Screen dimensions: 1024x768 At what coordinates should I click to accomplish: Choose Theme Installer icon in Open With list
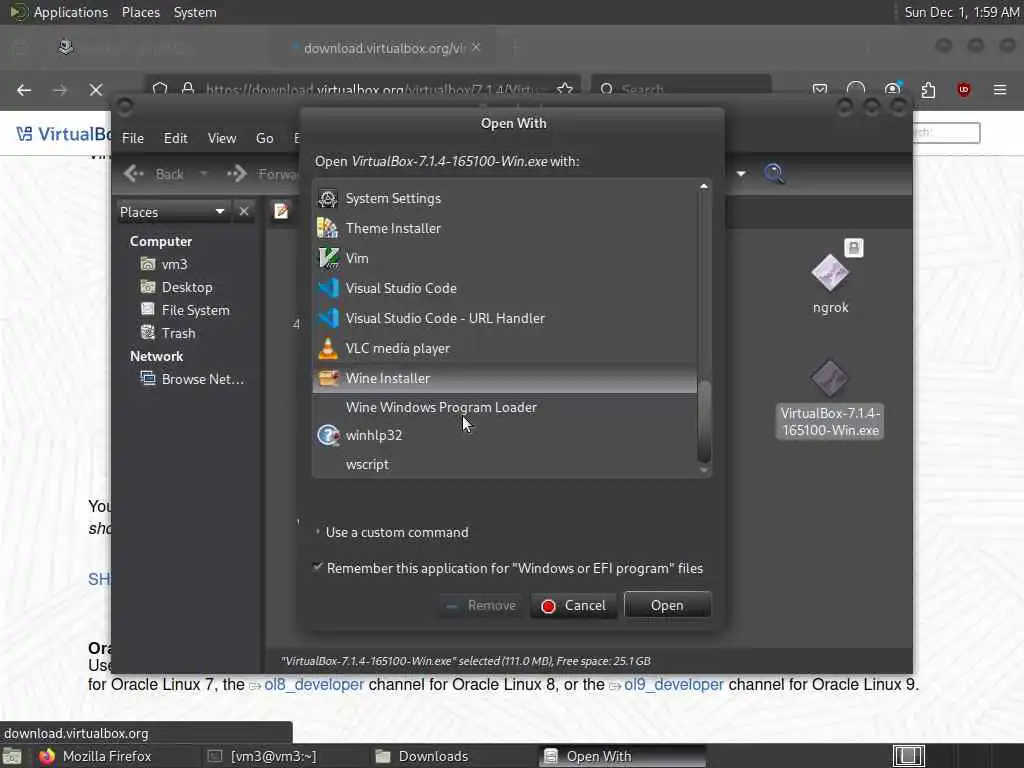(328, 228)
